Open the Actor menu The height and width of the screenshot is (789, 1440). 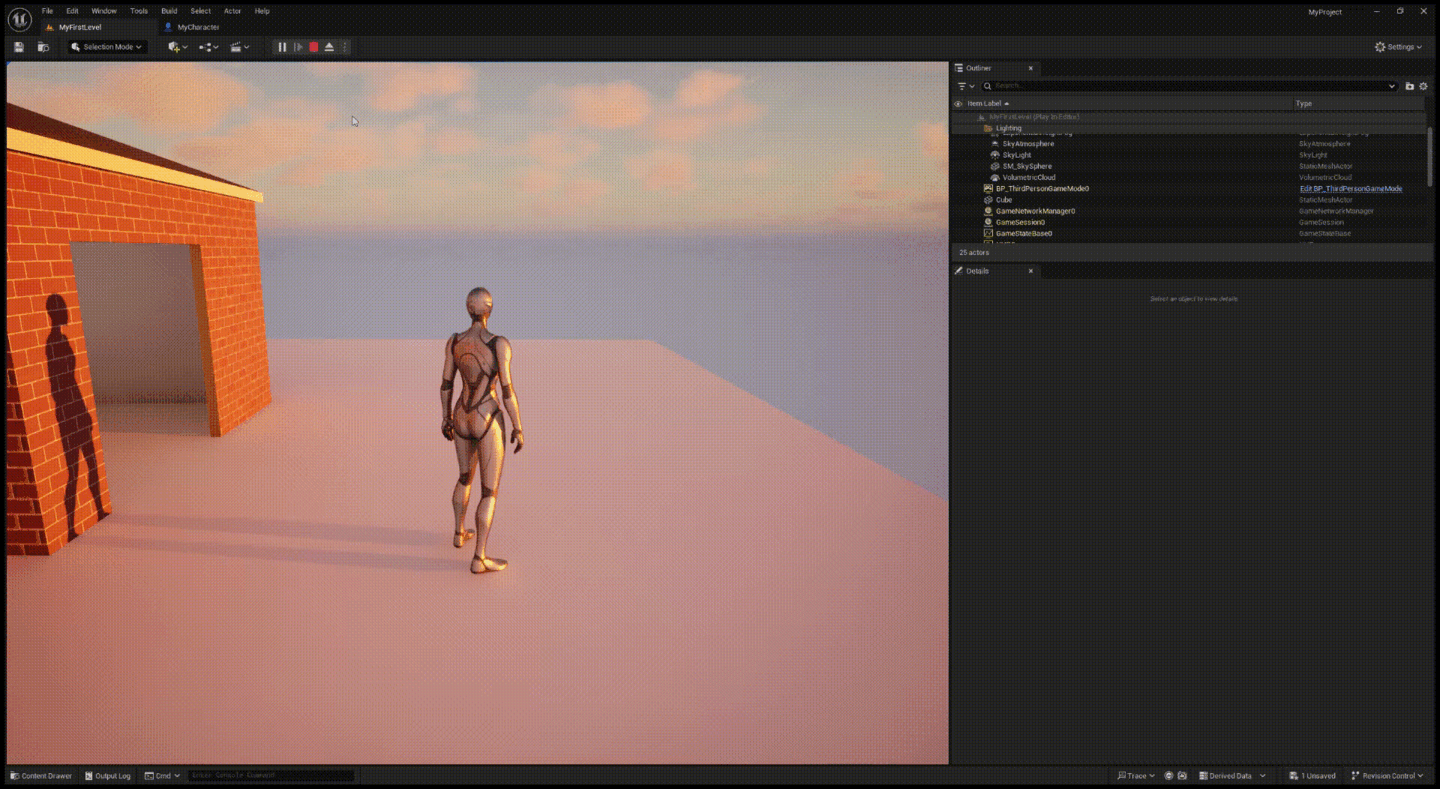pyautogui.click(x=233, y=11)
